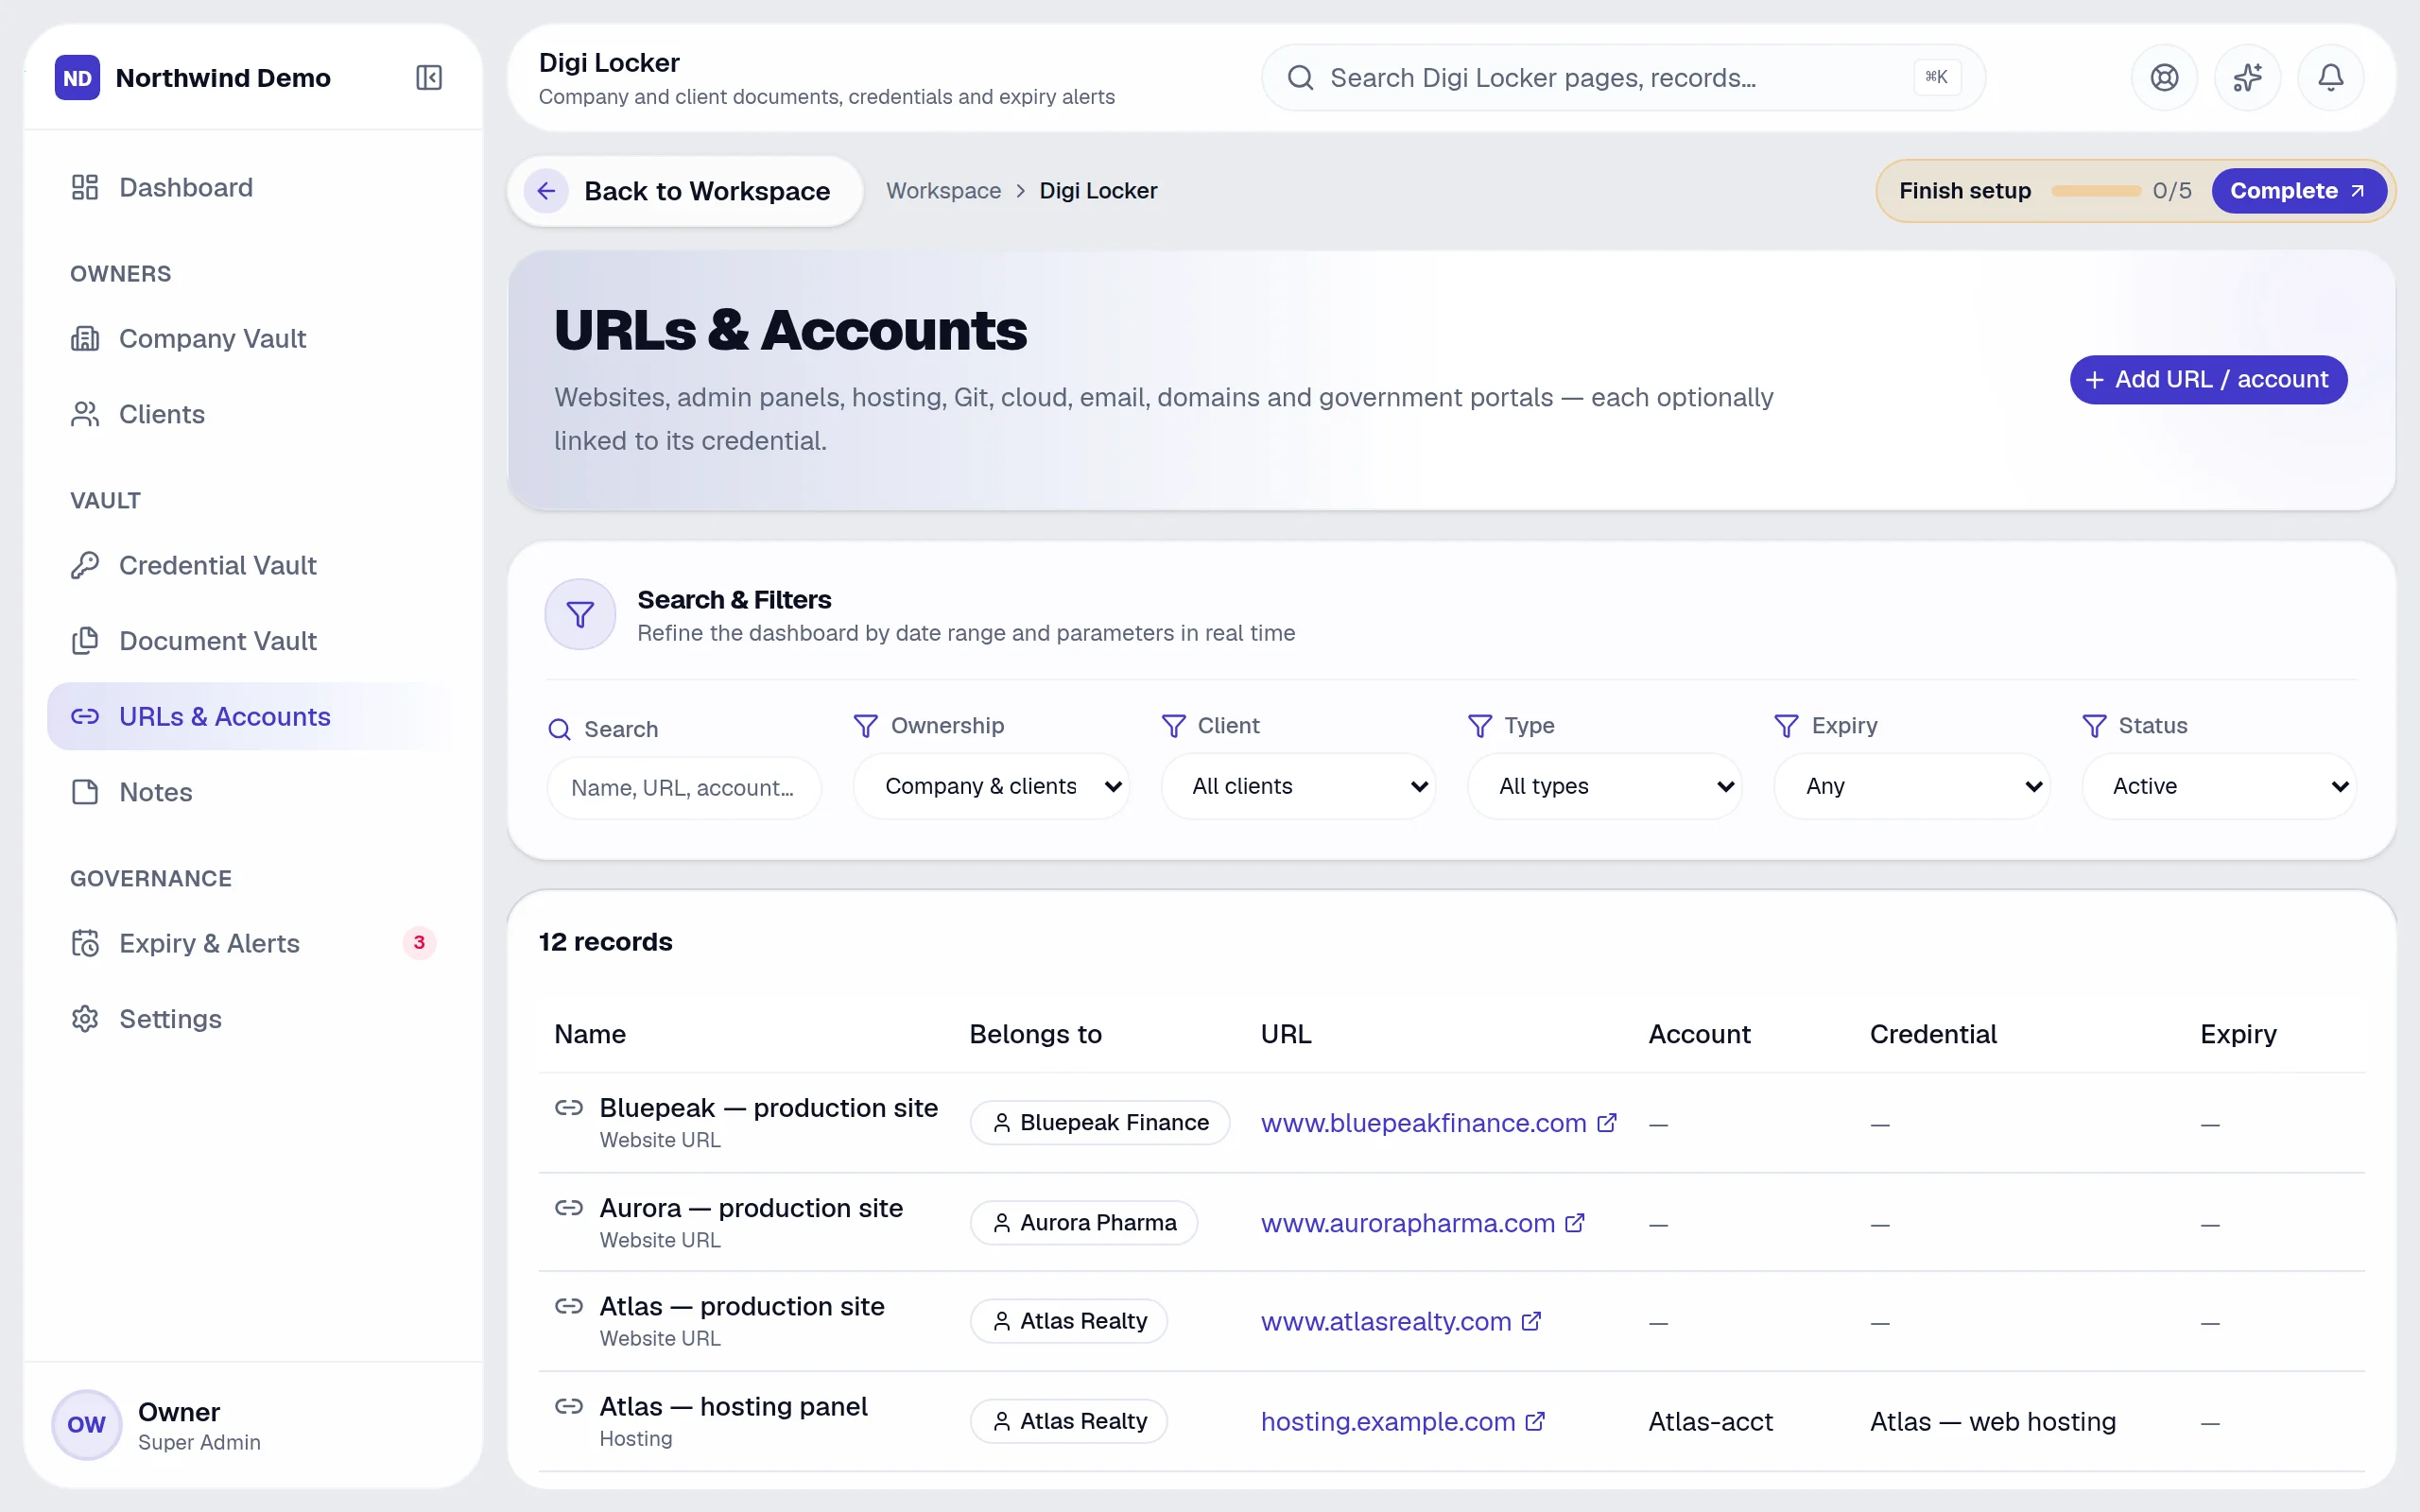2420x1512 pixels.
Task: Open external link icon for hosting.example.com
Action: coord(1535,1421)
